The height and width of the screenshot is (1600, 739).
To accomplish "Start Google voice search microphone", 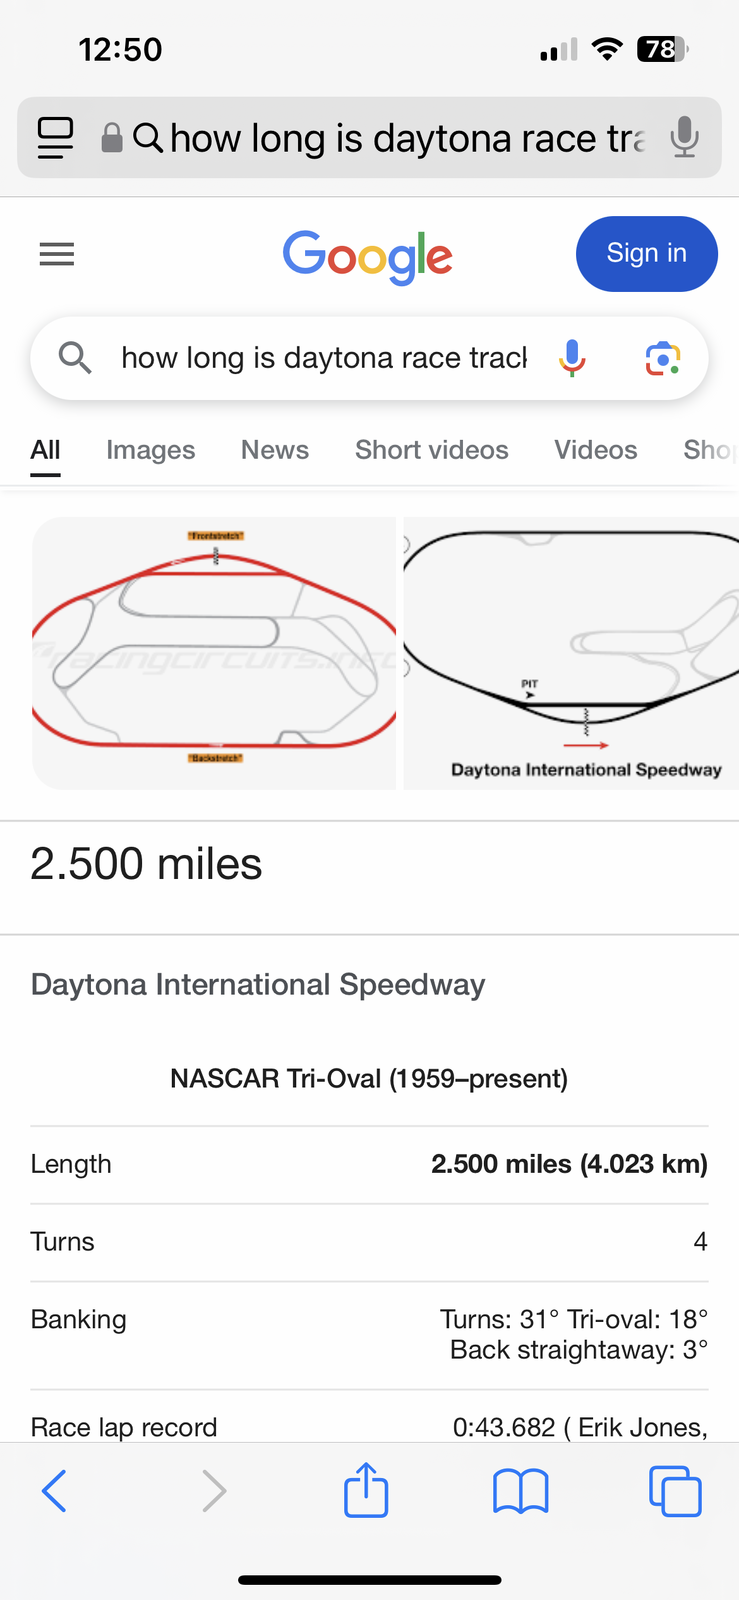I will pos(572,358).
